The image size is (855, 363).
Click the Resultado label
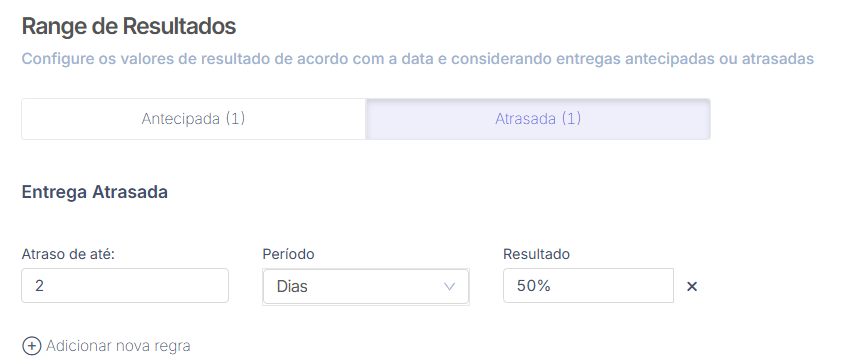(536, 254)
